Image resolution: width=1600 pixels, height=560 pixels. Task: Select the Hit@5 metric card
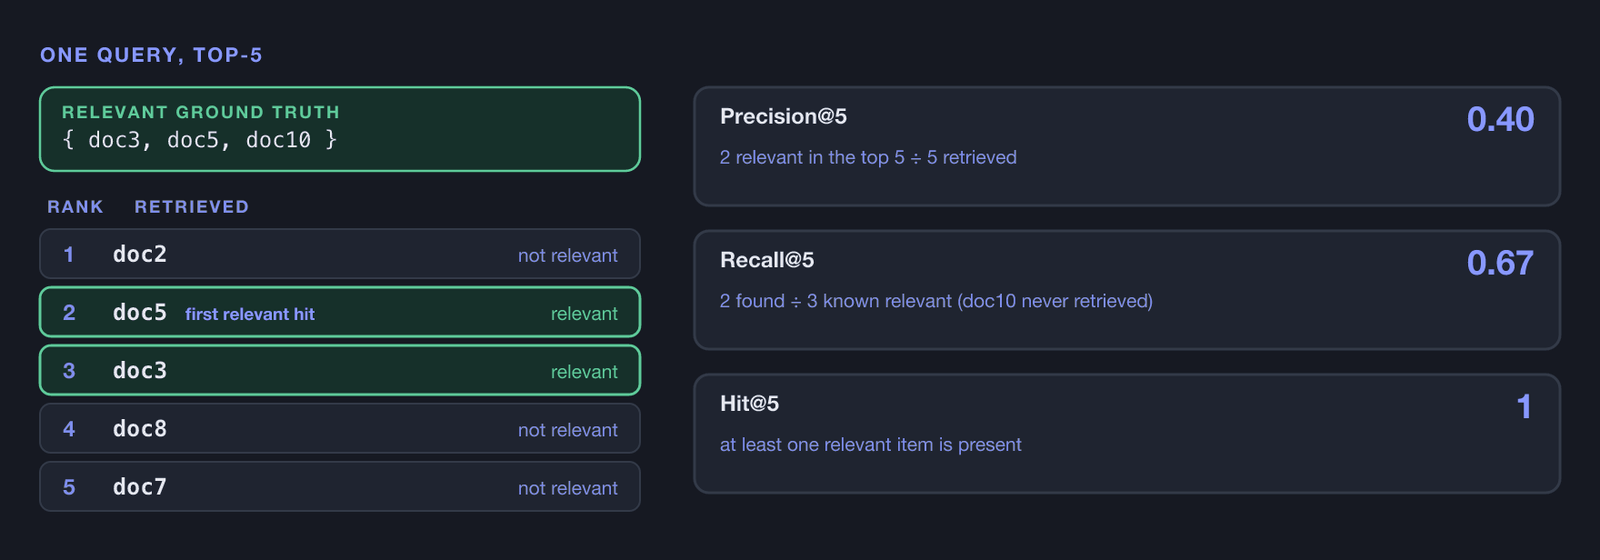pos(1127,434)
